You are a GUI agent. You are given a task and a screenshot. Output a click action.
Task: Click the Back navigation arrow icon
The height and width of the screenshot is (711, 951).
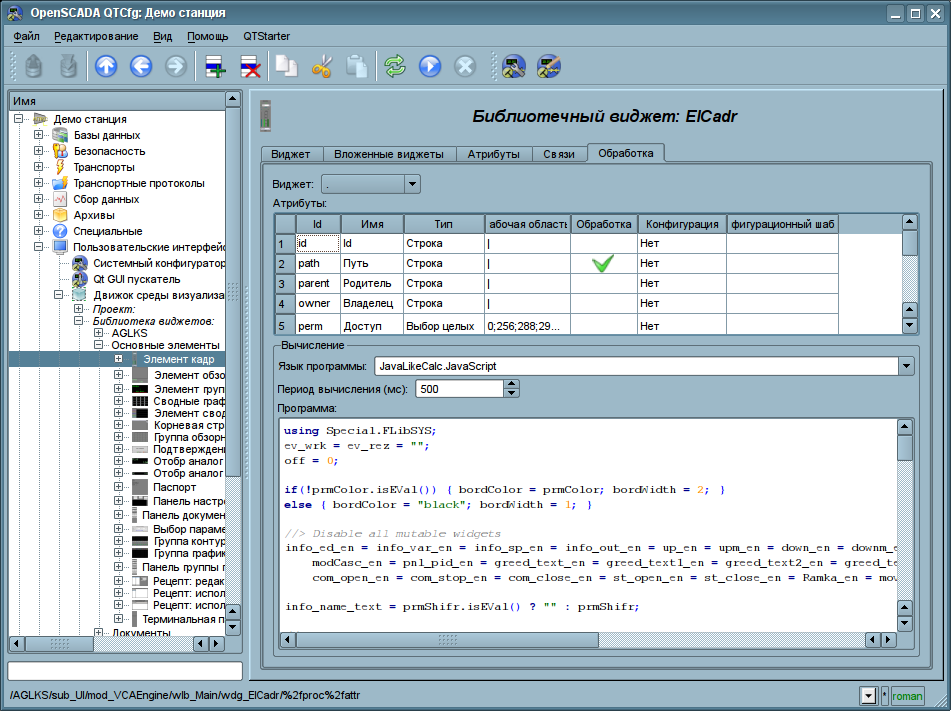coord(141,66)
